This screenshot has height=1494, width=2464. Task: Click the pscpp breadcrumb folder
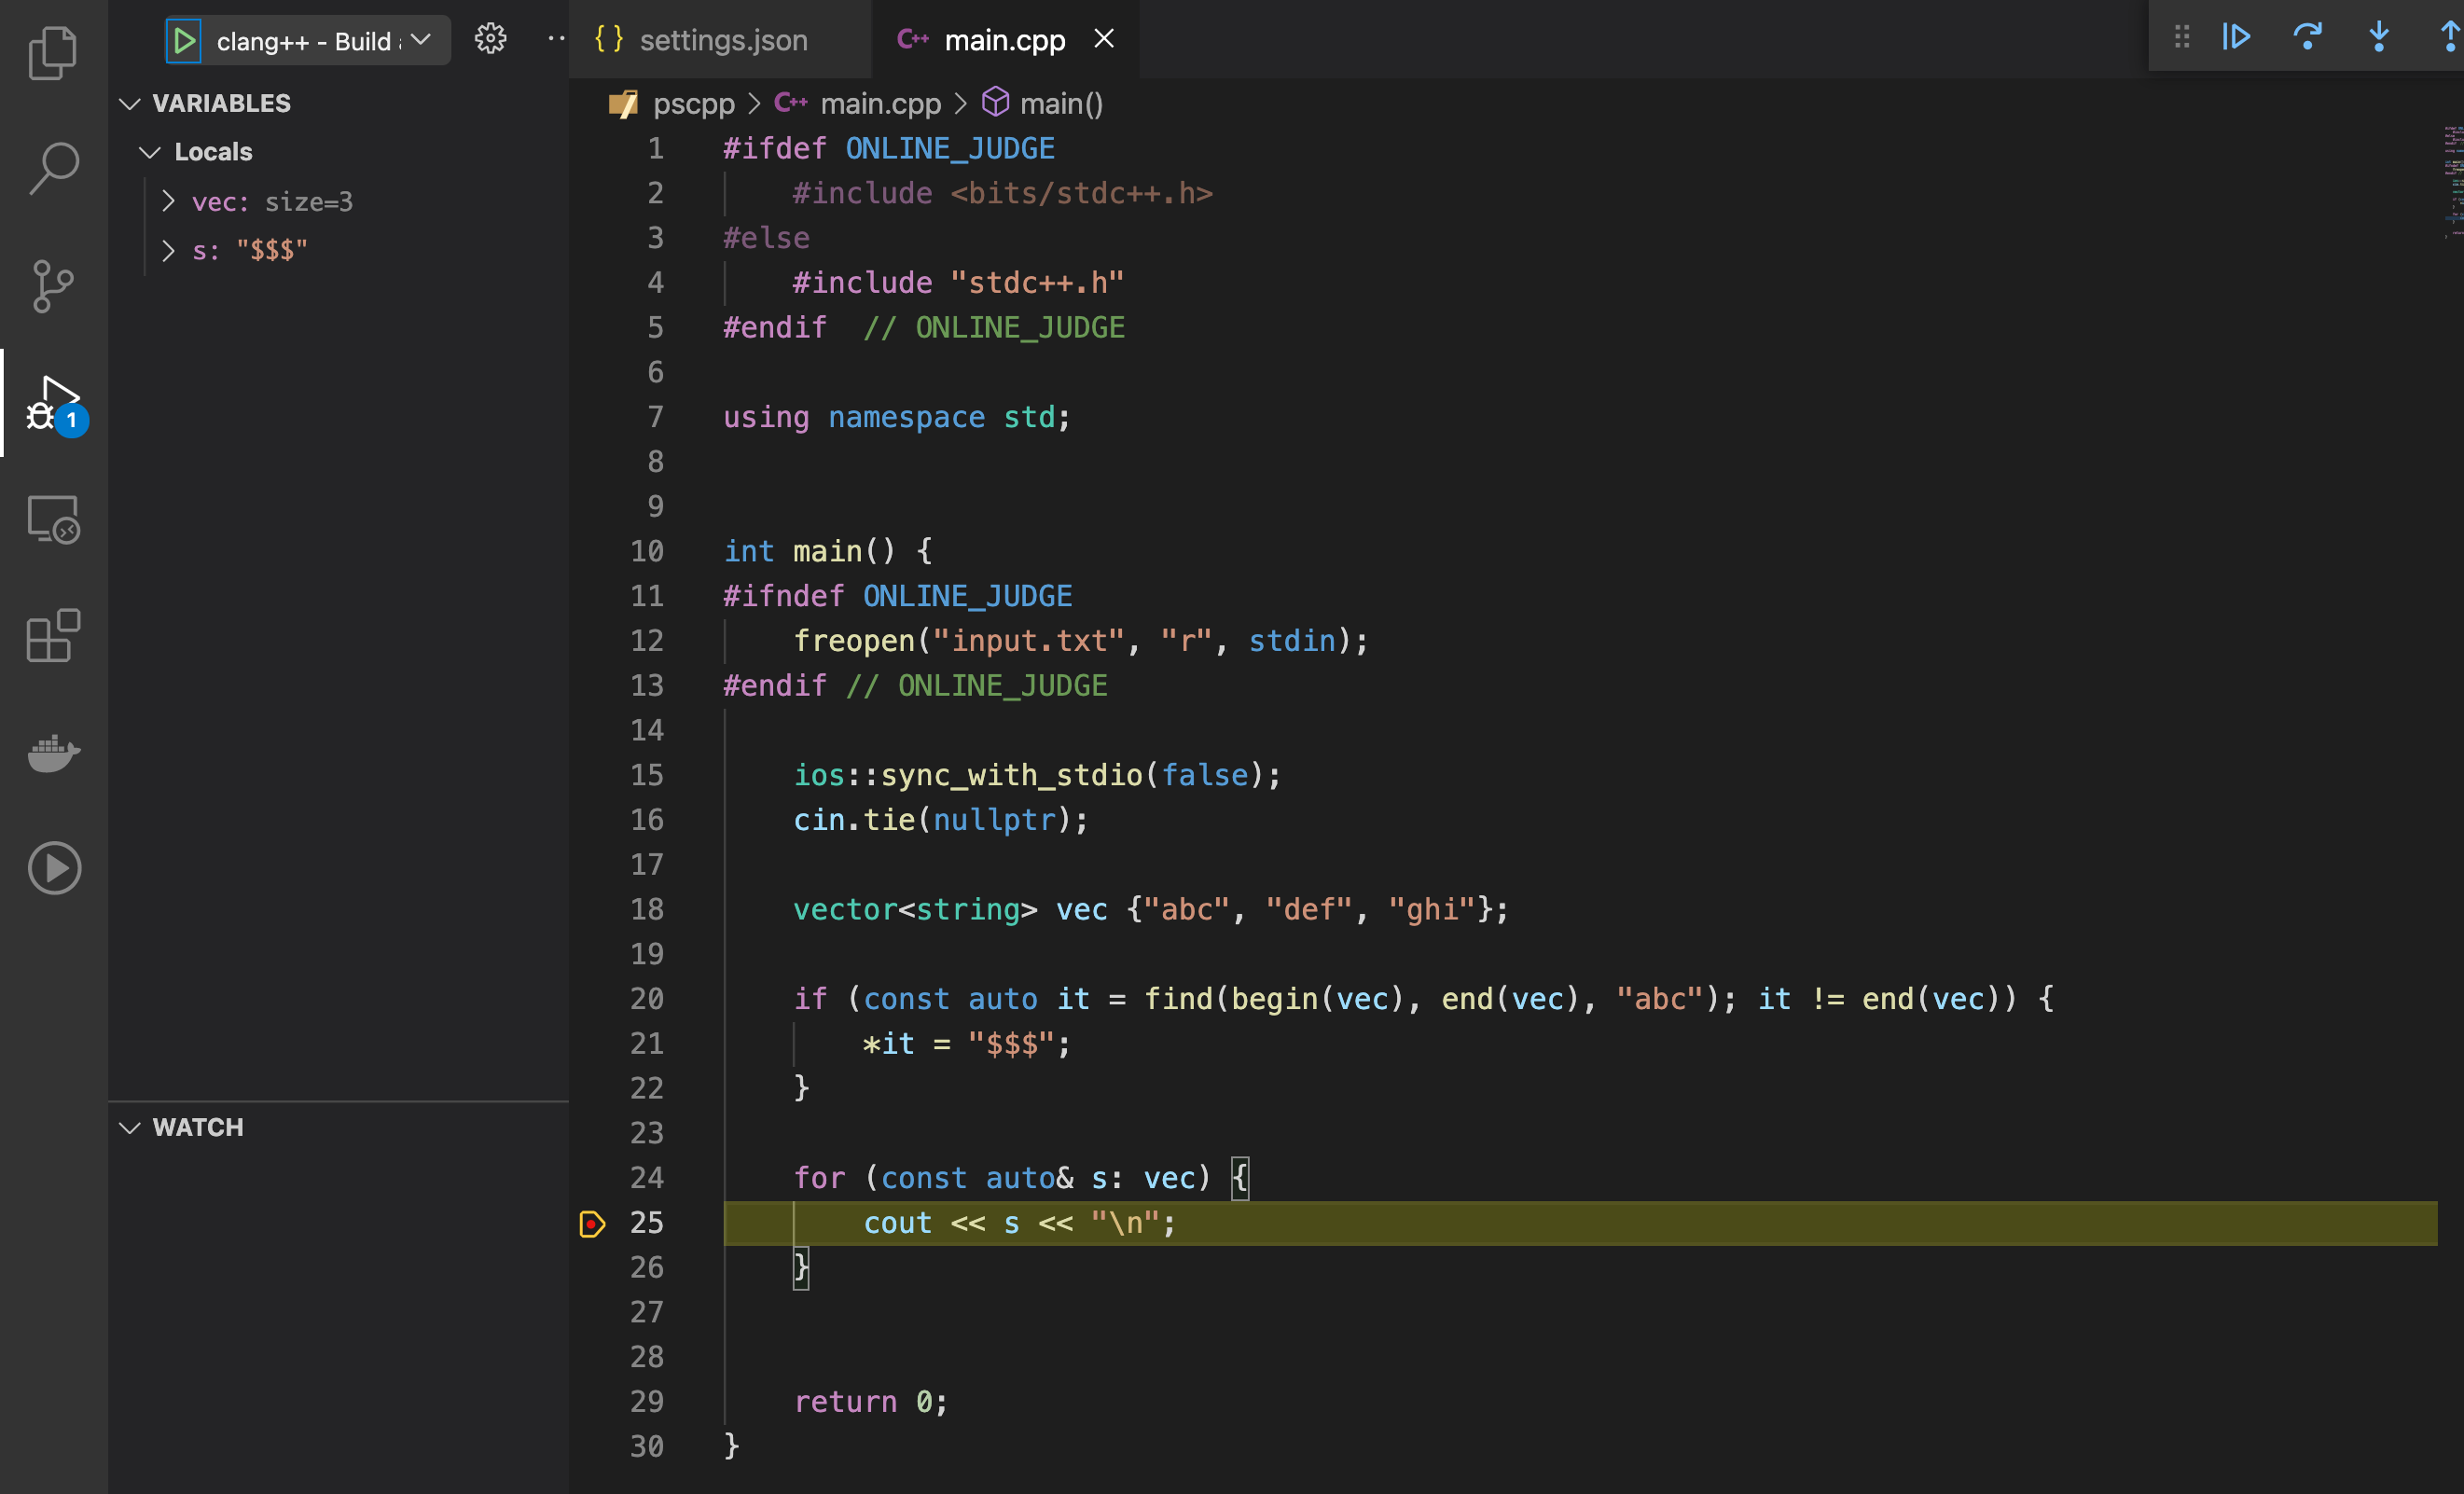pos(693,104)
